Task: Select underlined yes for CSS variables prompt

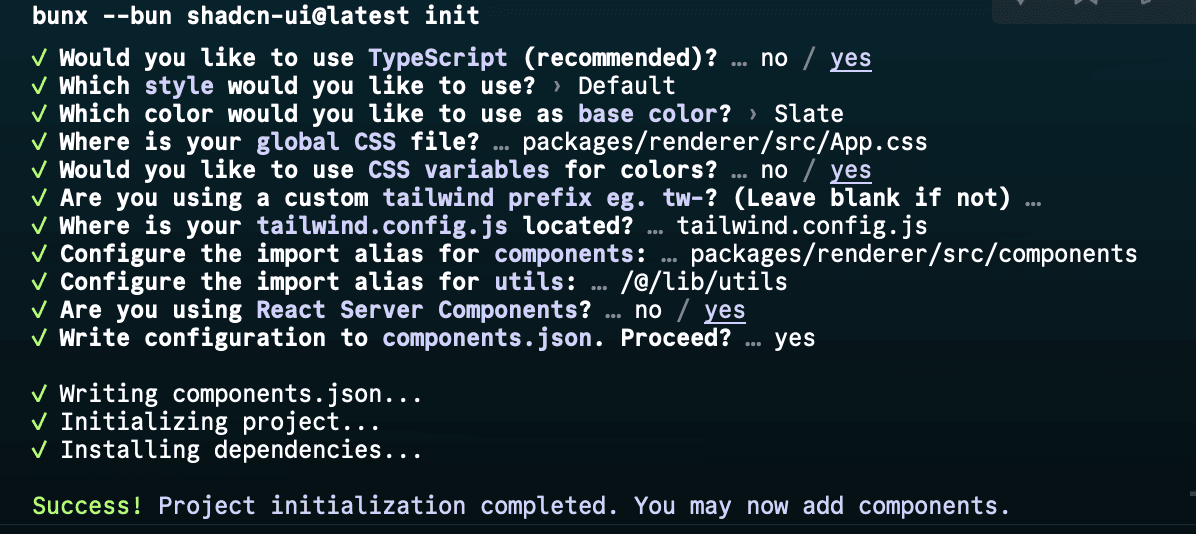Action: pos(850,171)
